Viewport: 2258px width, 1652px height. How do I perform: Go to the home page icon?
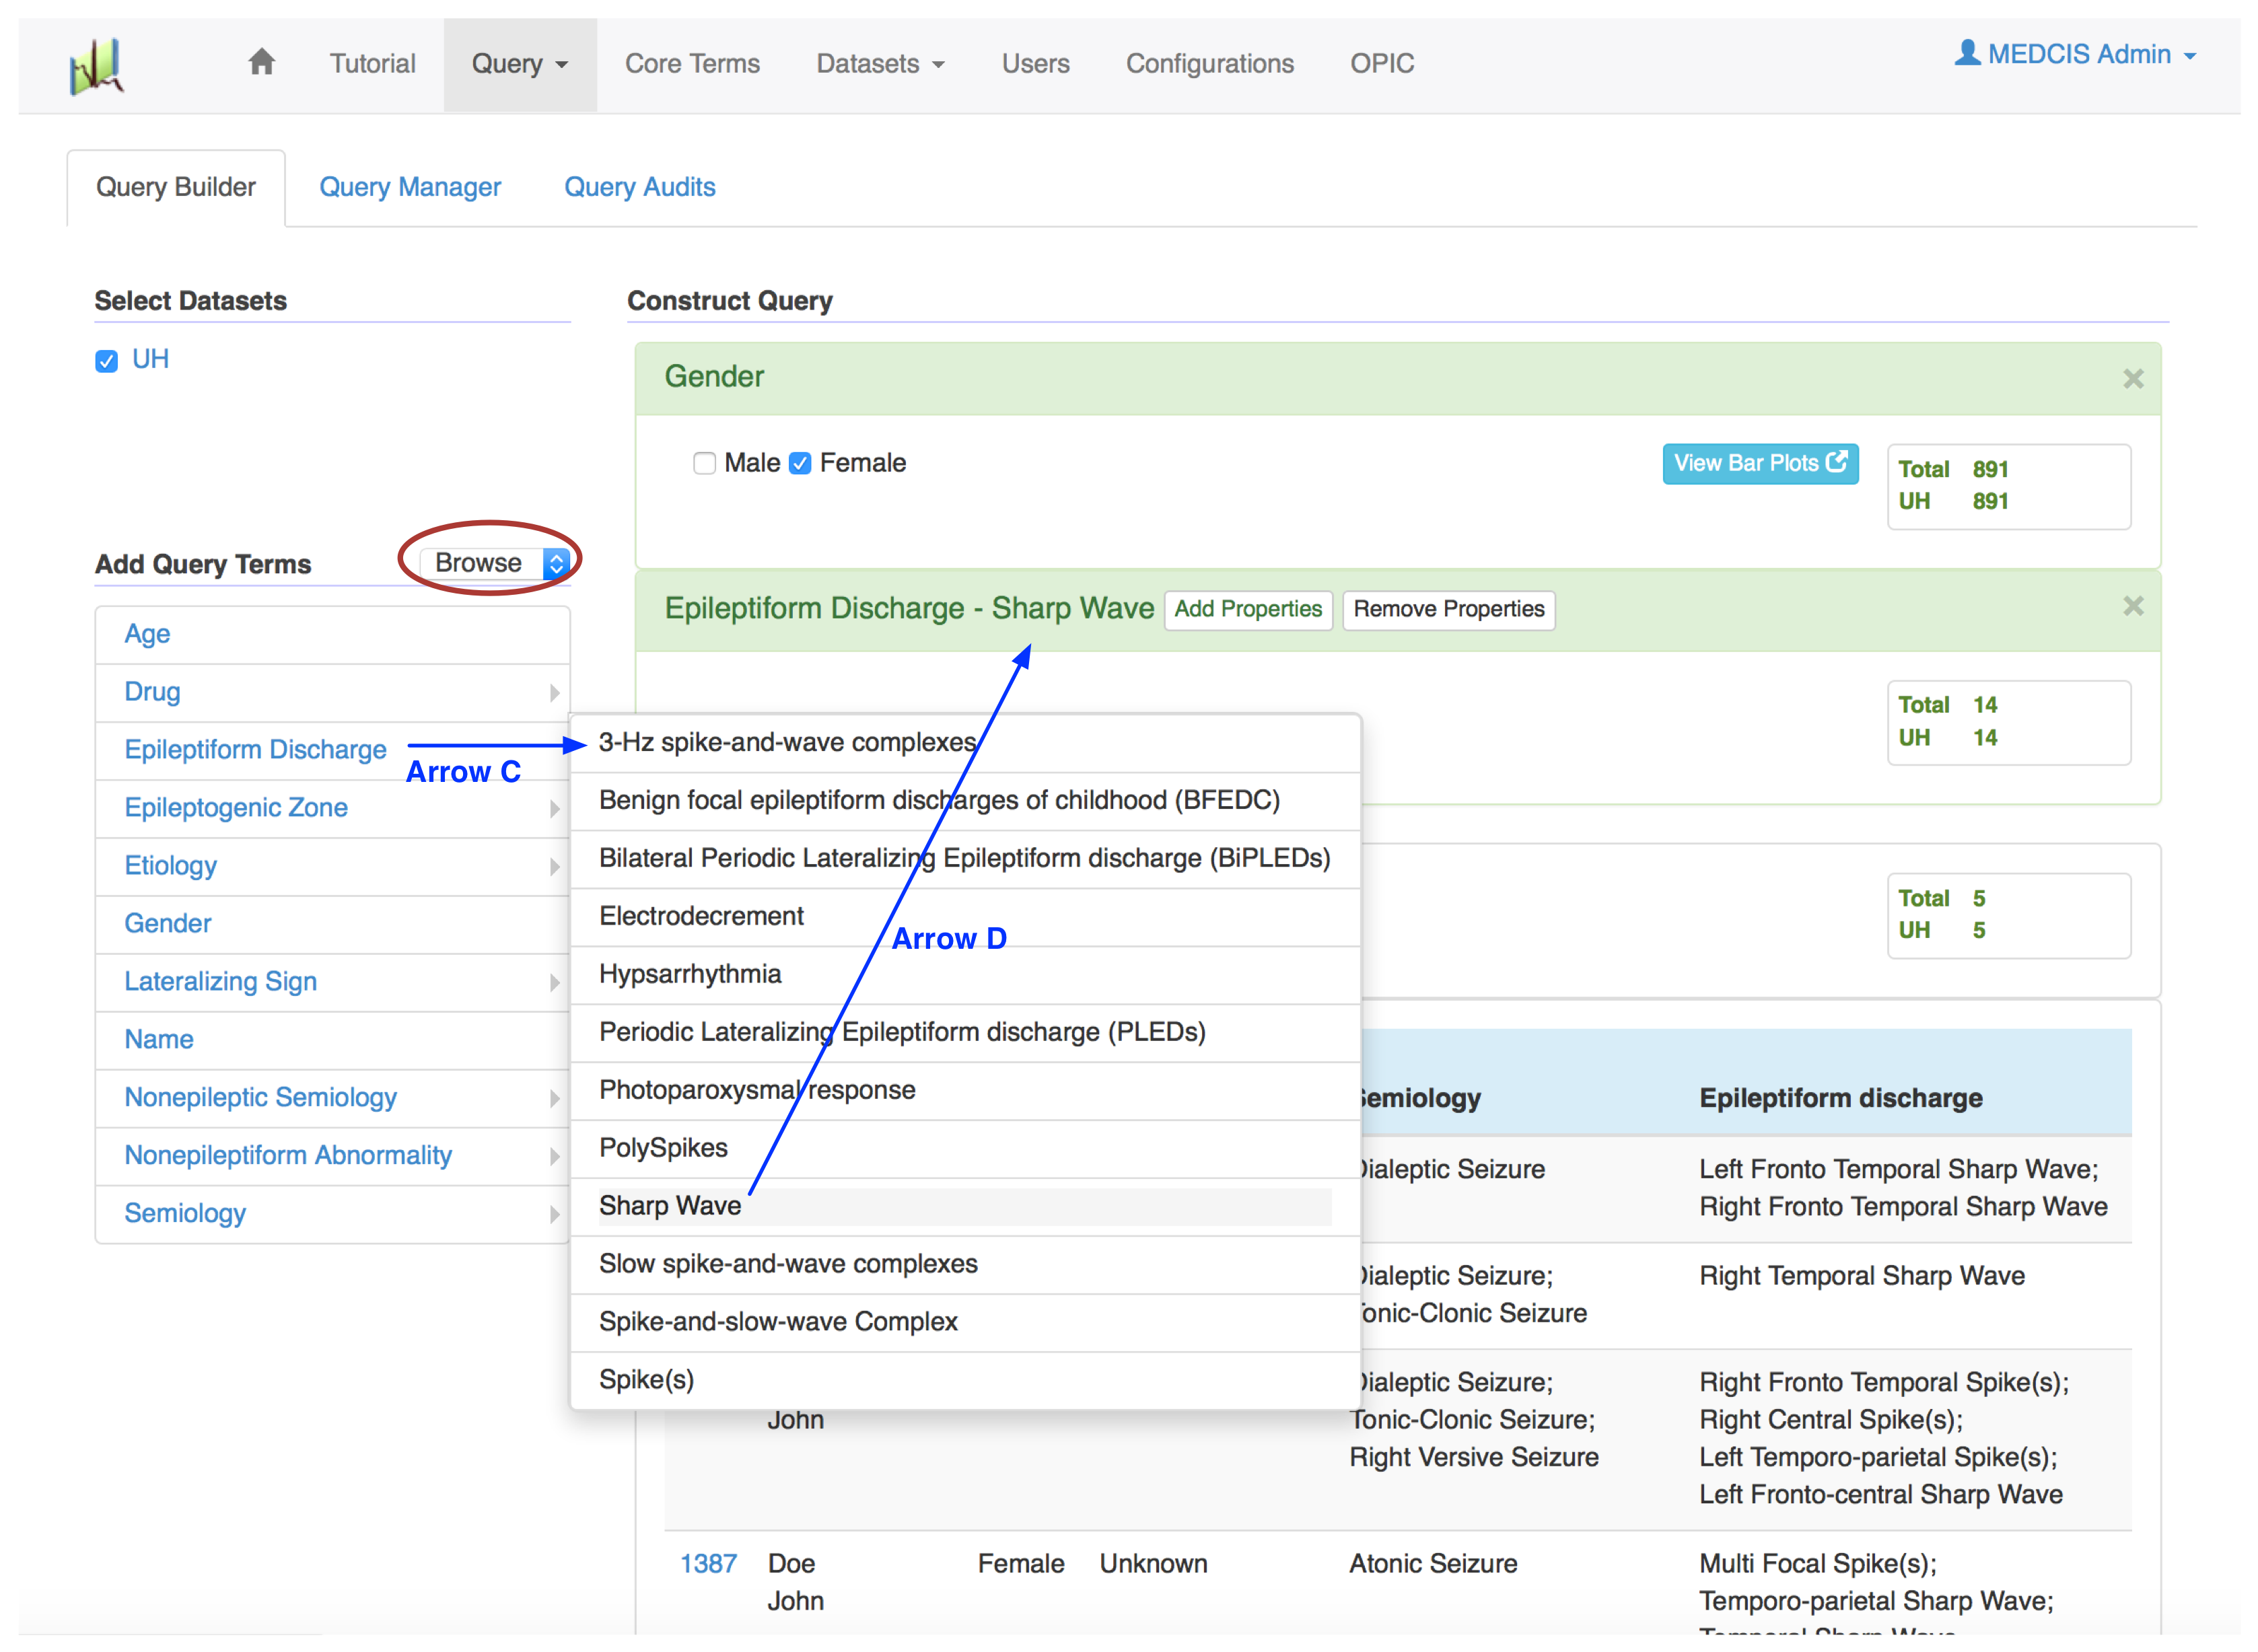pos(261,62)
